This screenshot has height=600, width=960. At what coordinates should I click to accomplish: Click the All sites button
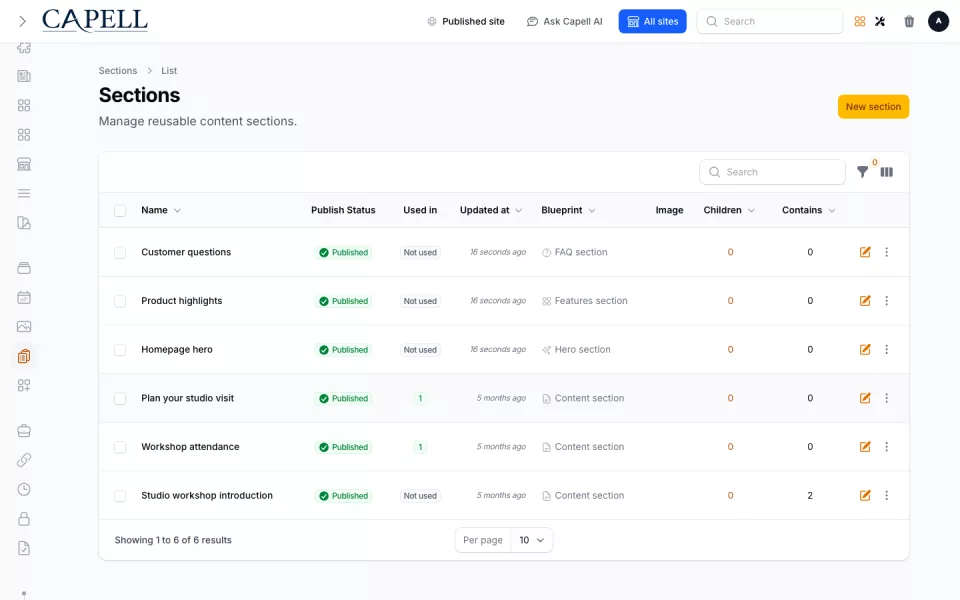pyautogui.click(x=652, y=21)
